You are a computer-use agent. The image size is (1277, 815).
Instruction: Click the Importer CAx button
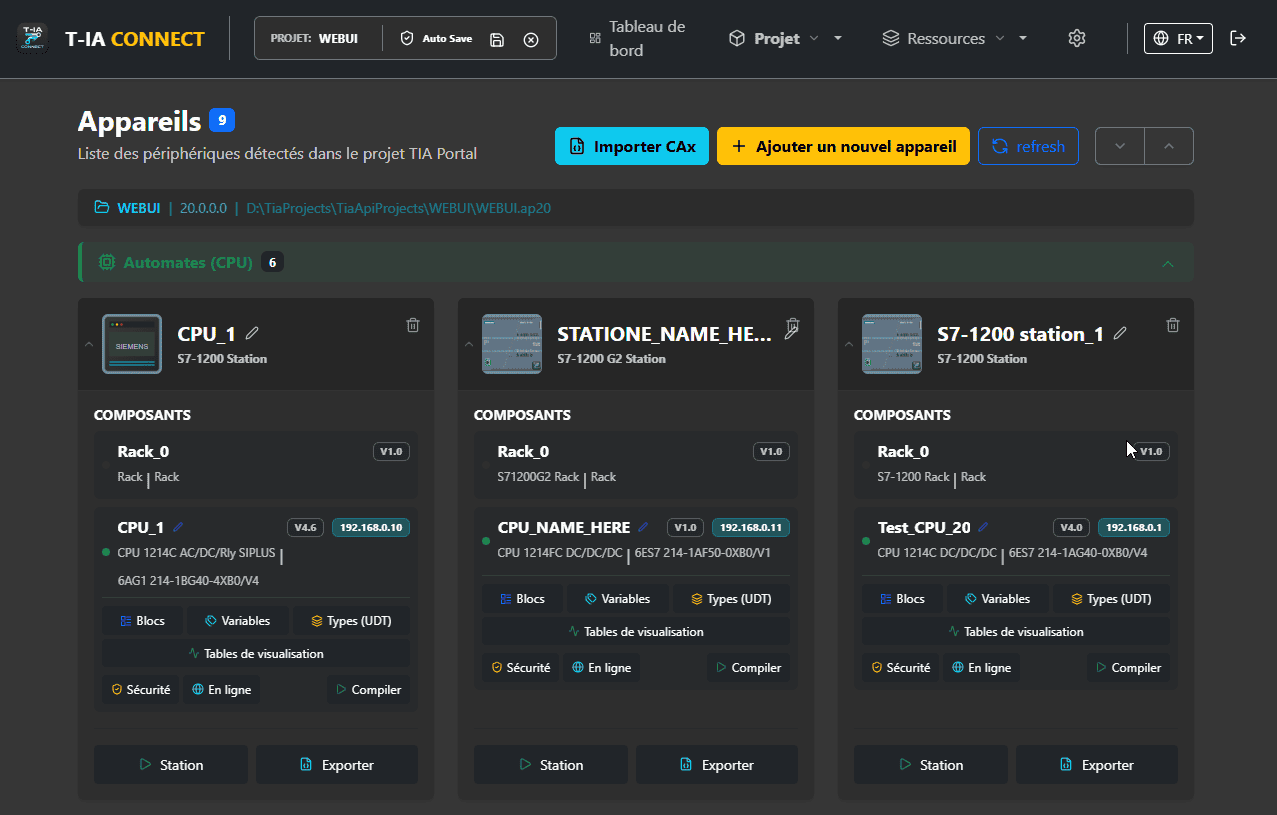[632, 146]
